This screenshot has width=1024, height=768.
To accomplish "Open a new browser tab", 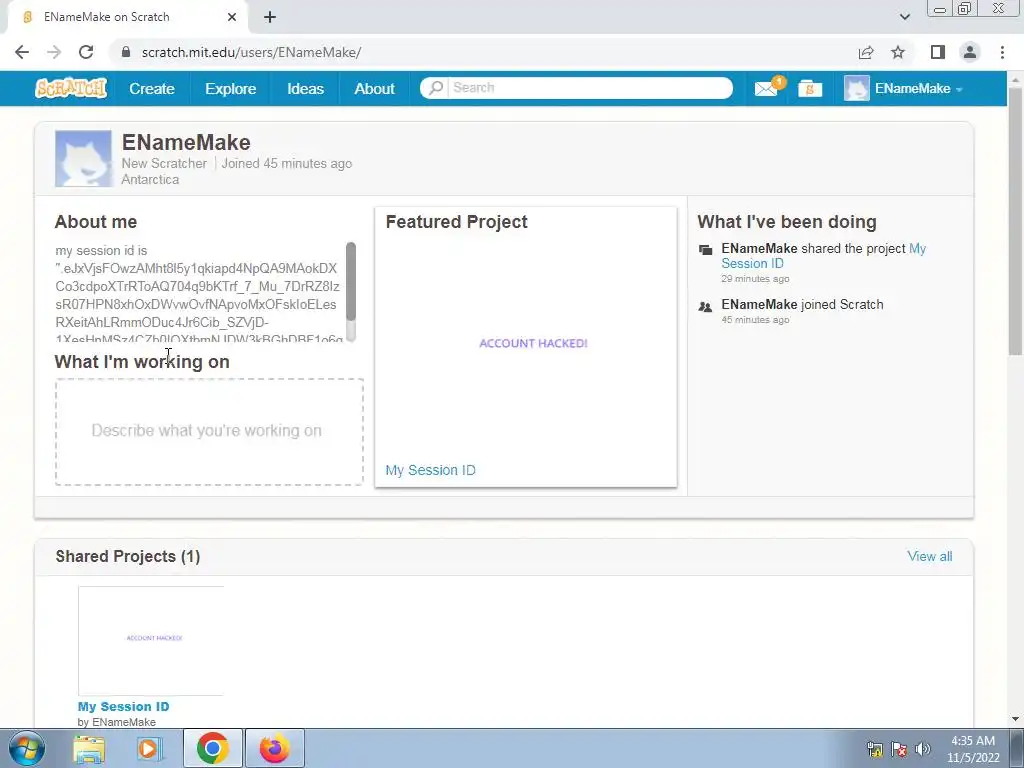I will (270, 17).
